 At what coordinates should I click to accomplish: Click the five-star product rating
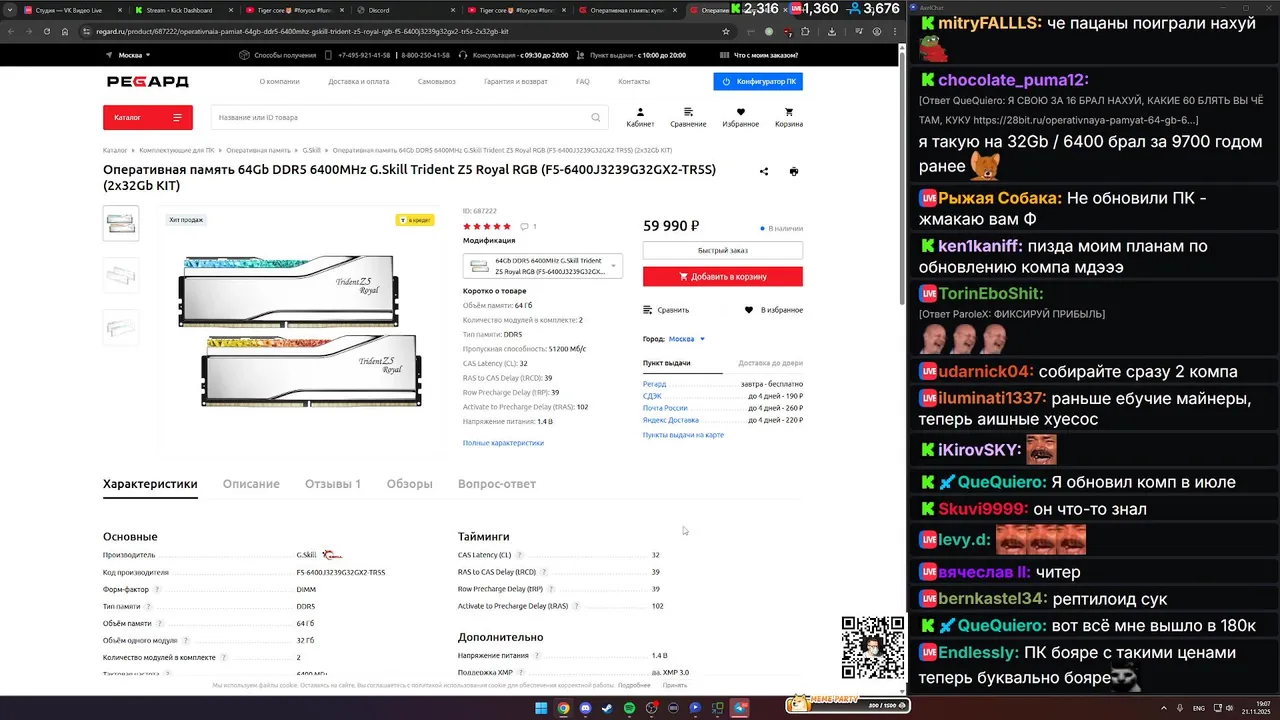click(x=487, y=227)
